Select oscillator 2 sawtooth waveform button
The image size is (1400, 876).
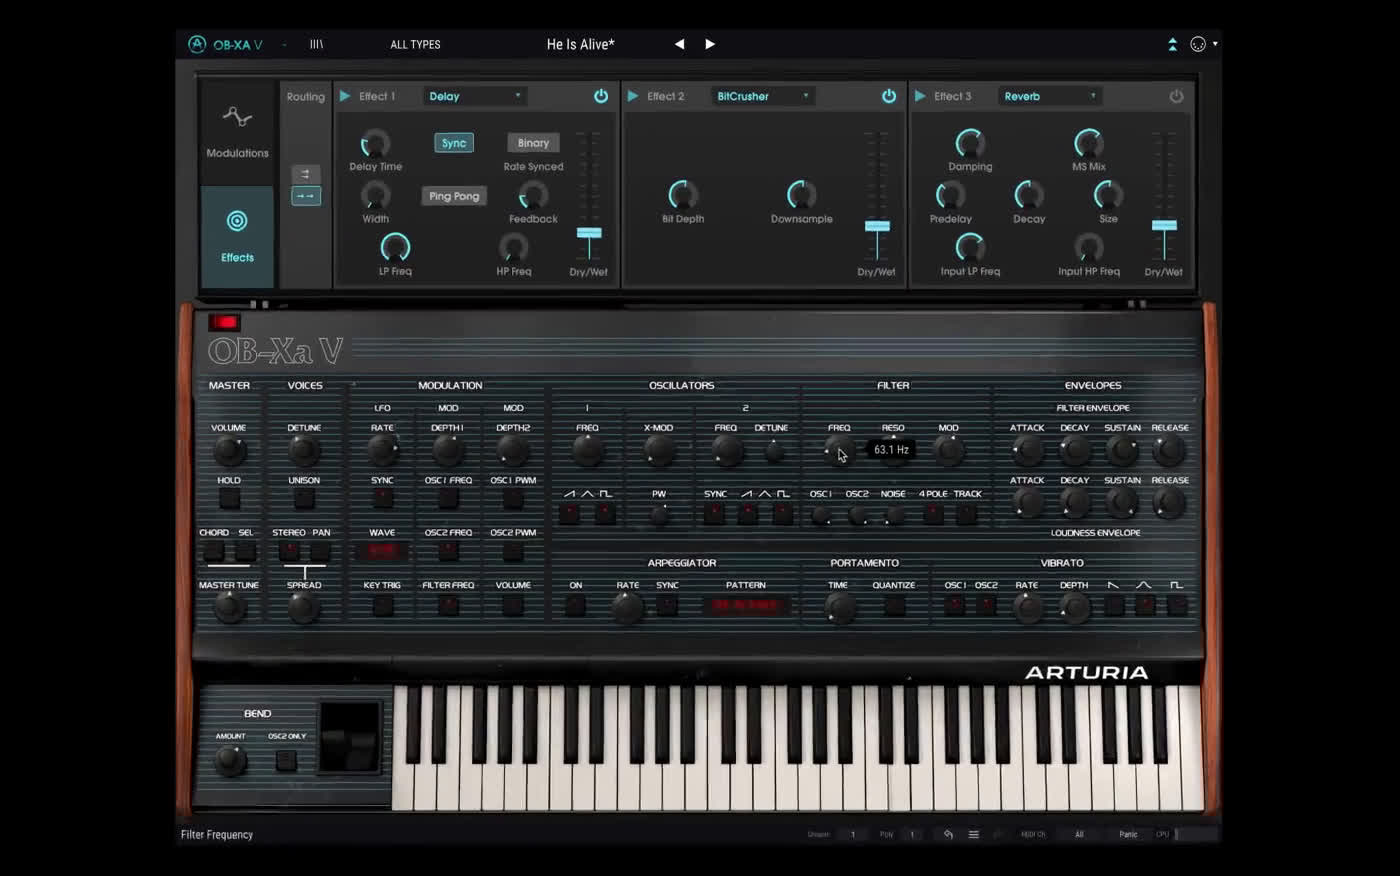[747, 513]
